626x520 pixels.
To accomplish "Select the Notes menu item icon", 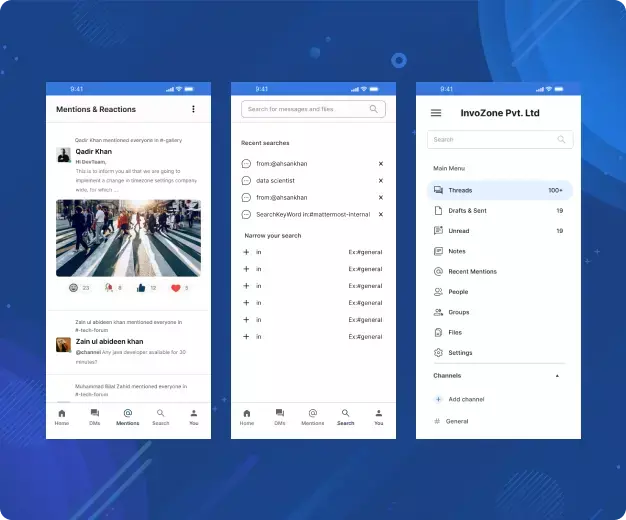I will click(438, 251).
